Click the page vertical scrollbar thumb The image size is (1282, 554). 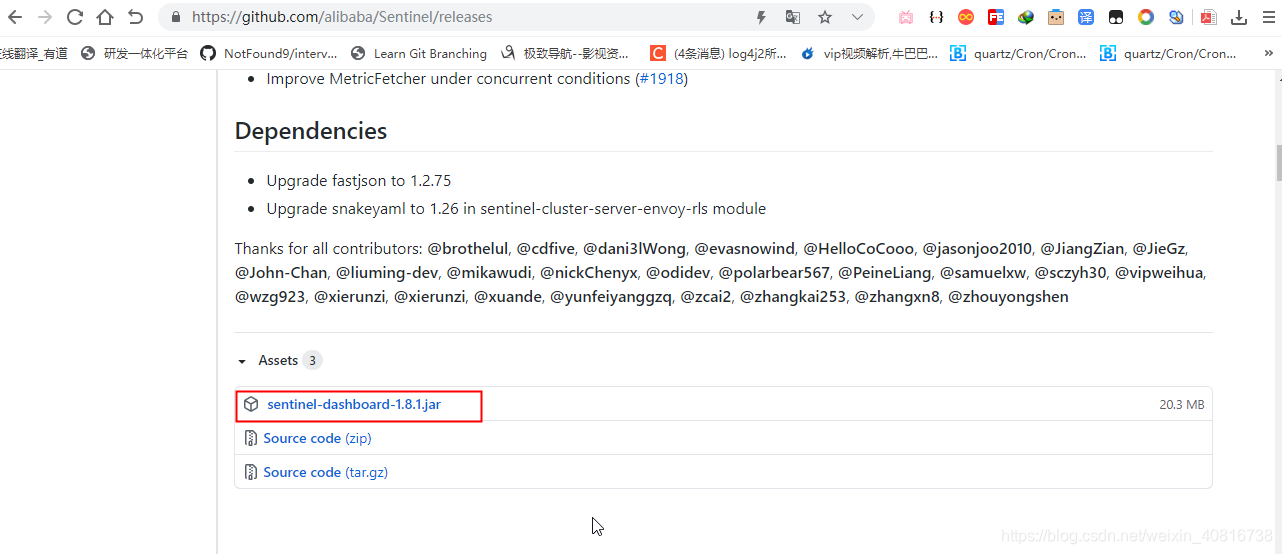[1278, 163]
